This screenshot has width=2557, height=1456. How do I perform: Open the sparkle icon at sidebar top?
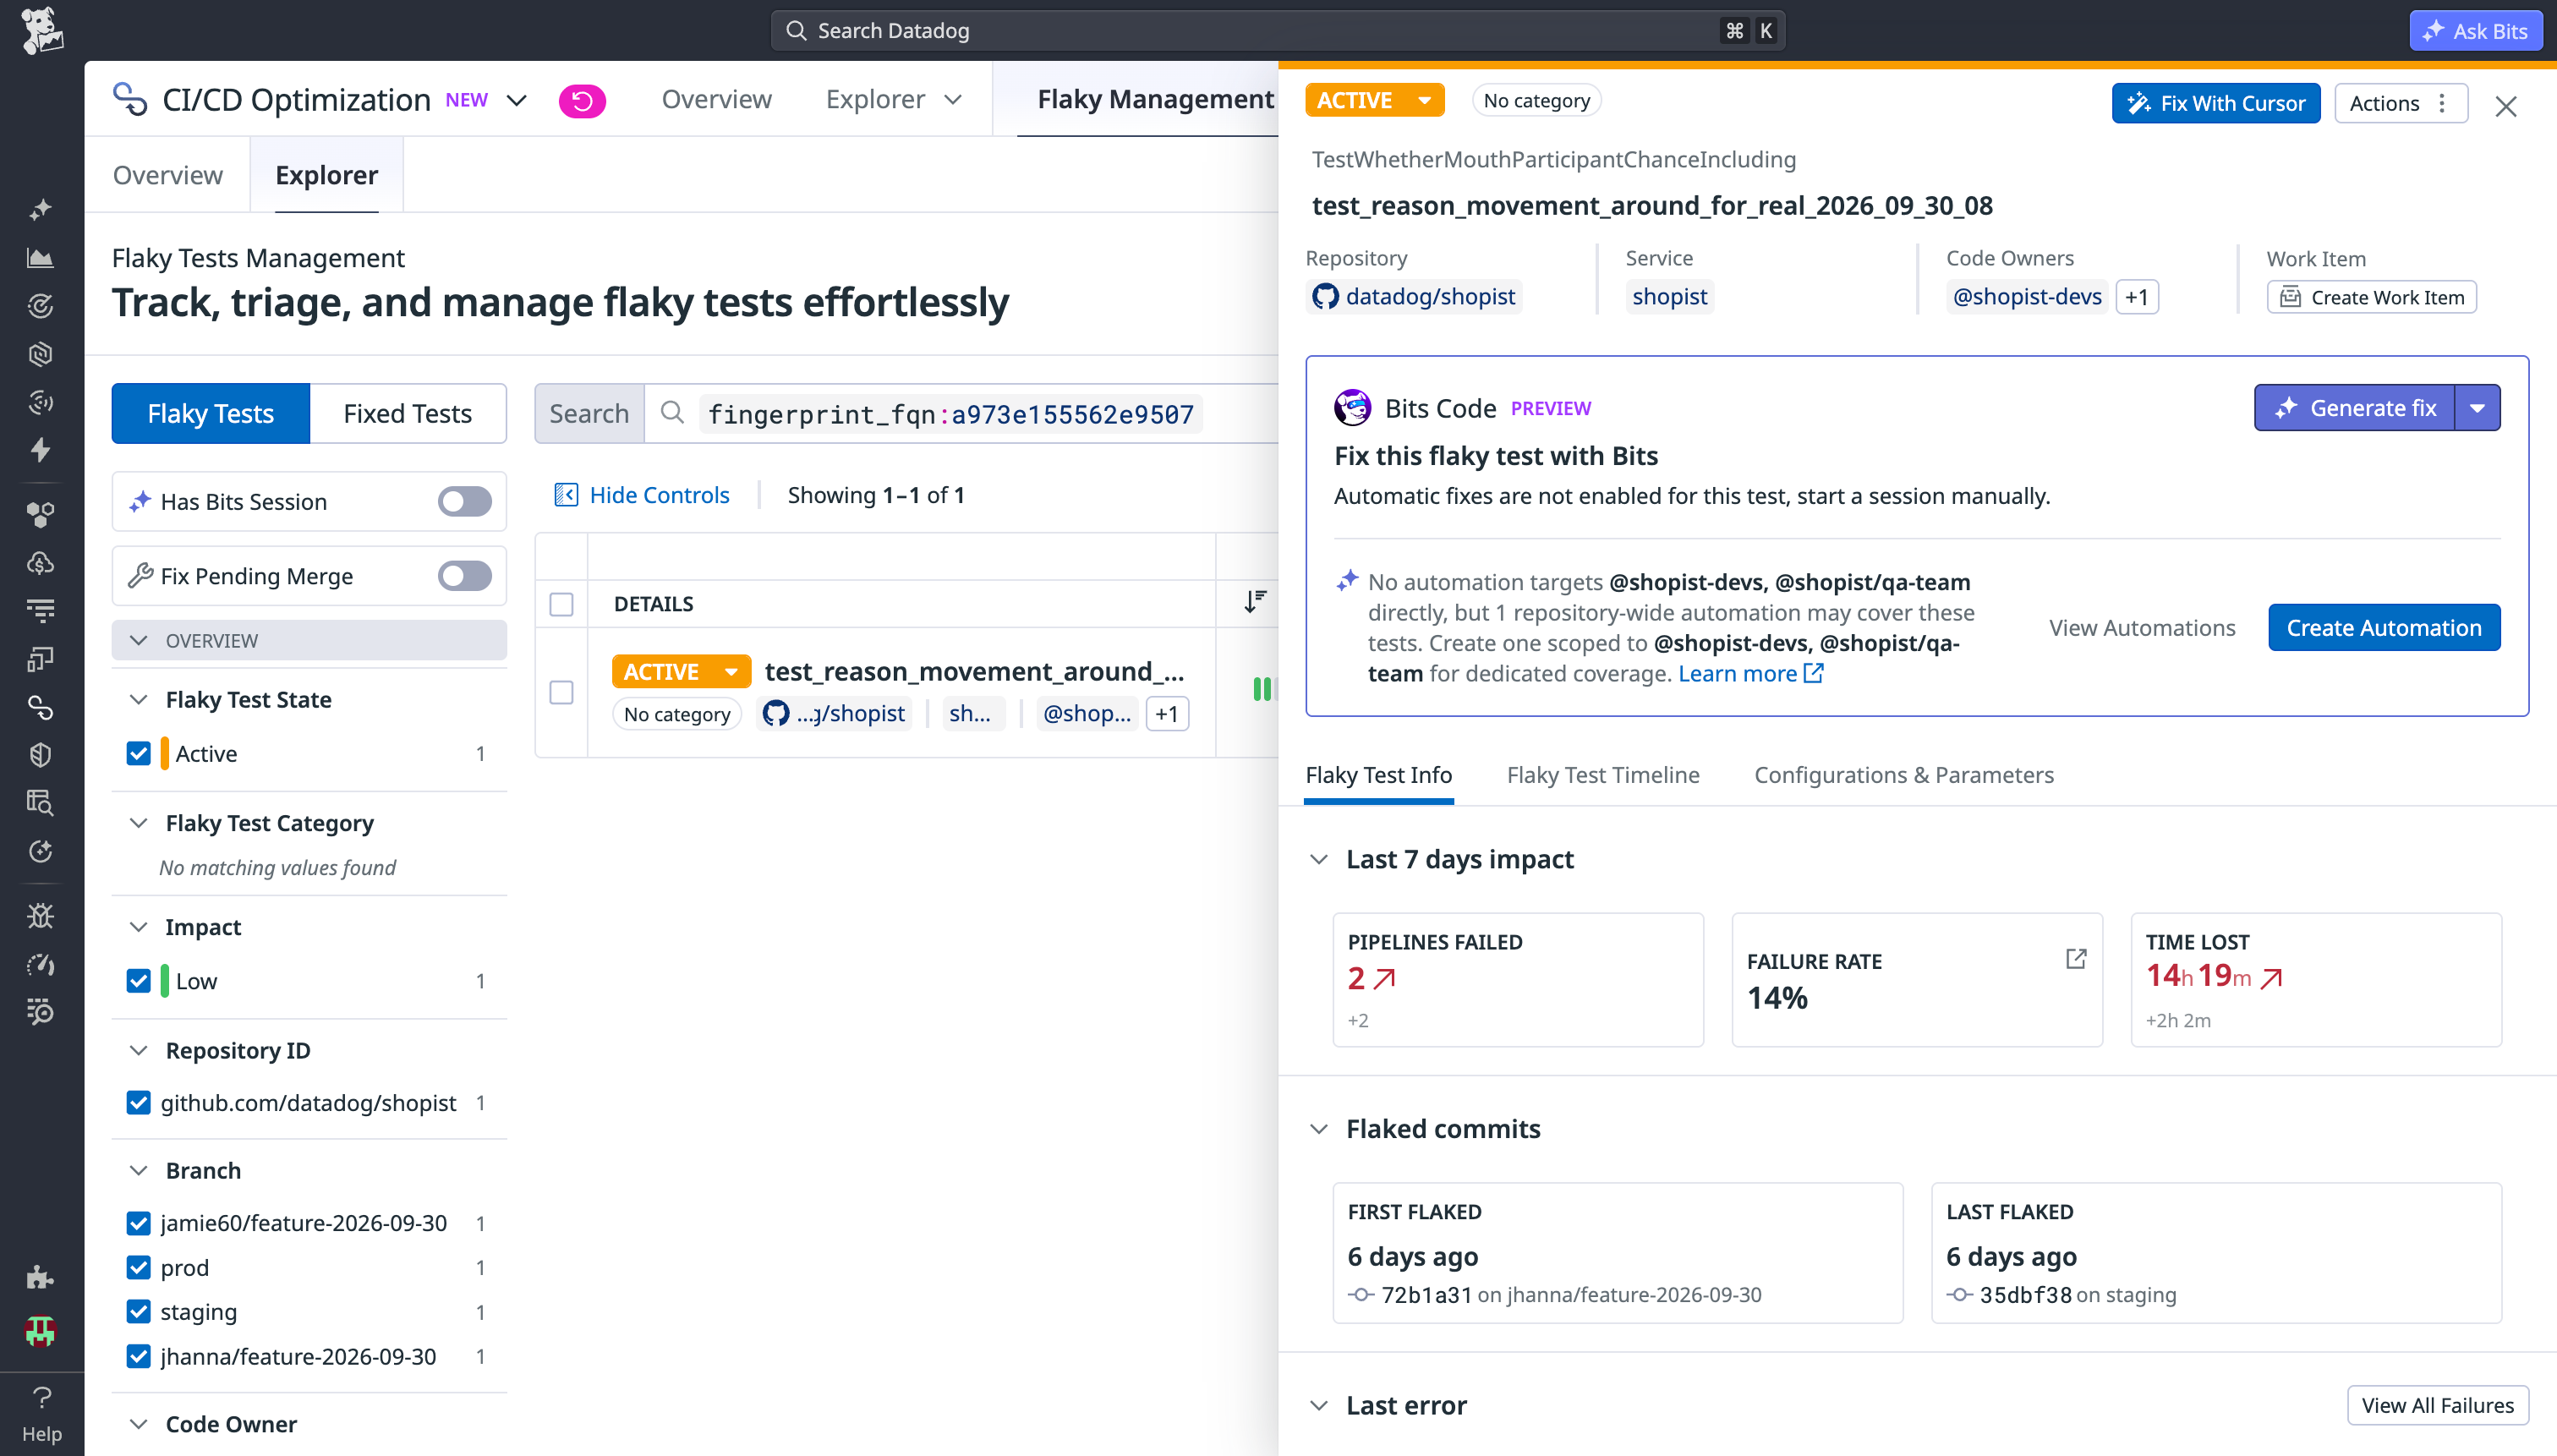[x=41, y=209]
